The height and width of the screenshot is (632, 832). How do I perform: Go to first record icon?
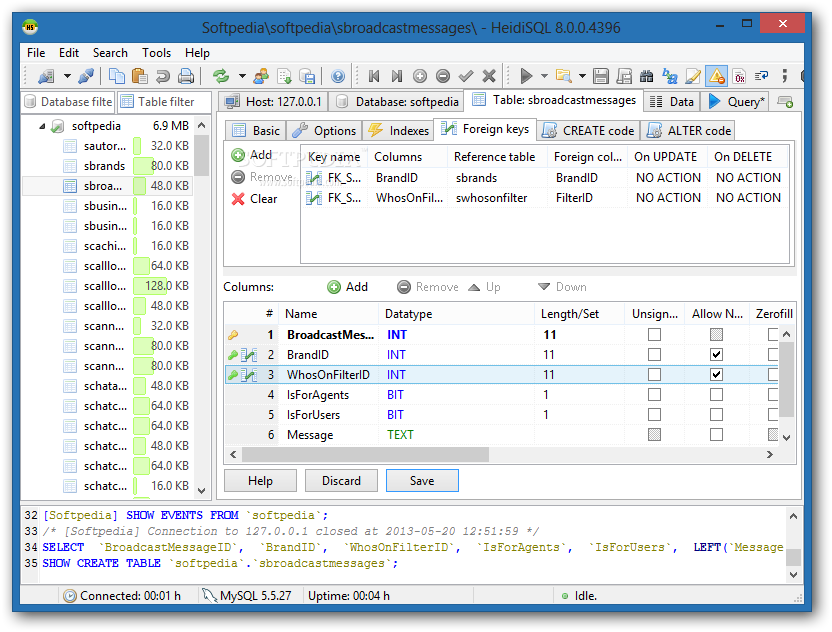click(374, 76)
